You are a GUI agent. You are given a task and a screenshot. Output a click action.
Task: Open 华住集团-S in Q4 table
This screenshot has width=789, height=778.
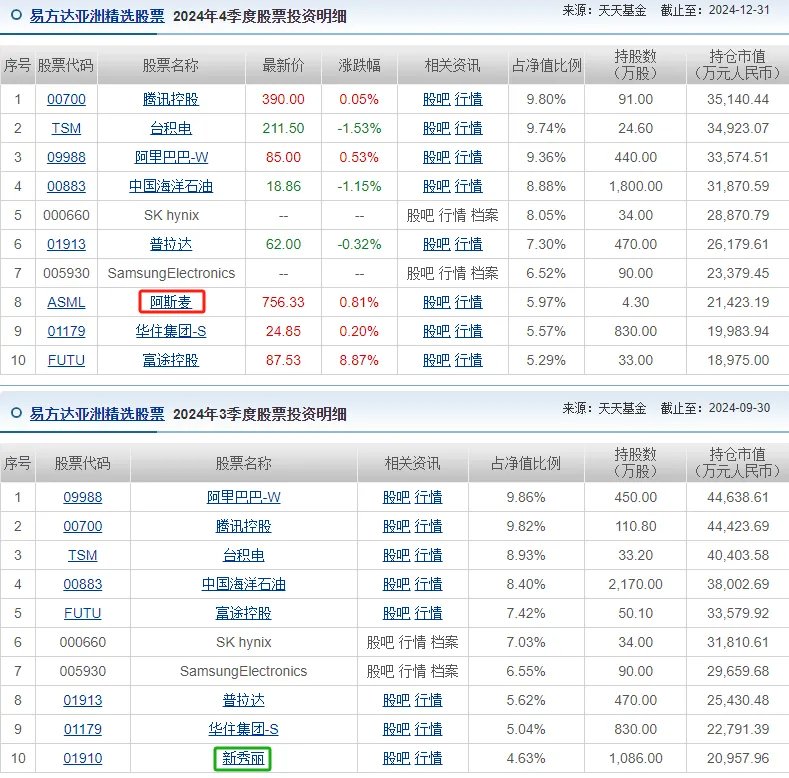click(x=171, y=332)
